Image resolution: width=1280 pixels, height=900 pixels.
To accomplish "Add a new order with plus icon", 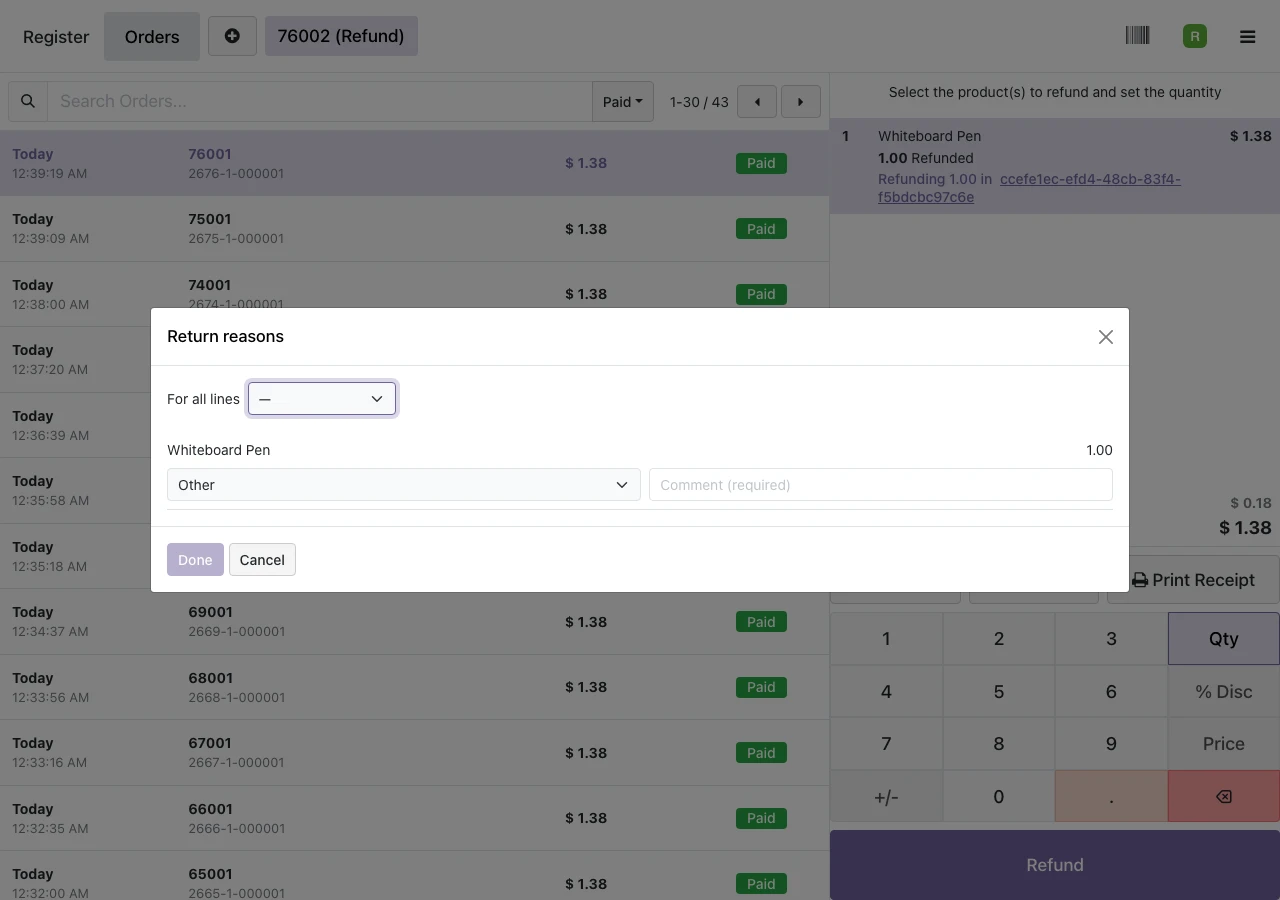I will click(232, 36).
